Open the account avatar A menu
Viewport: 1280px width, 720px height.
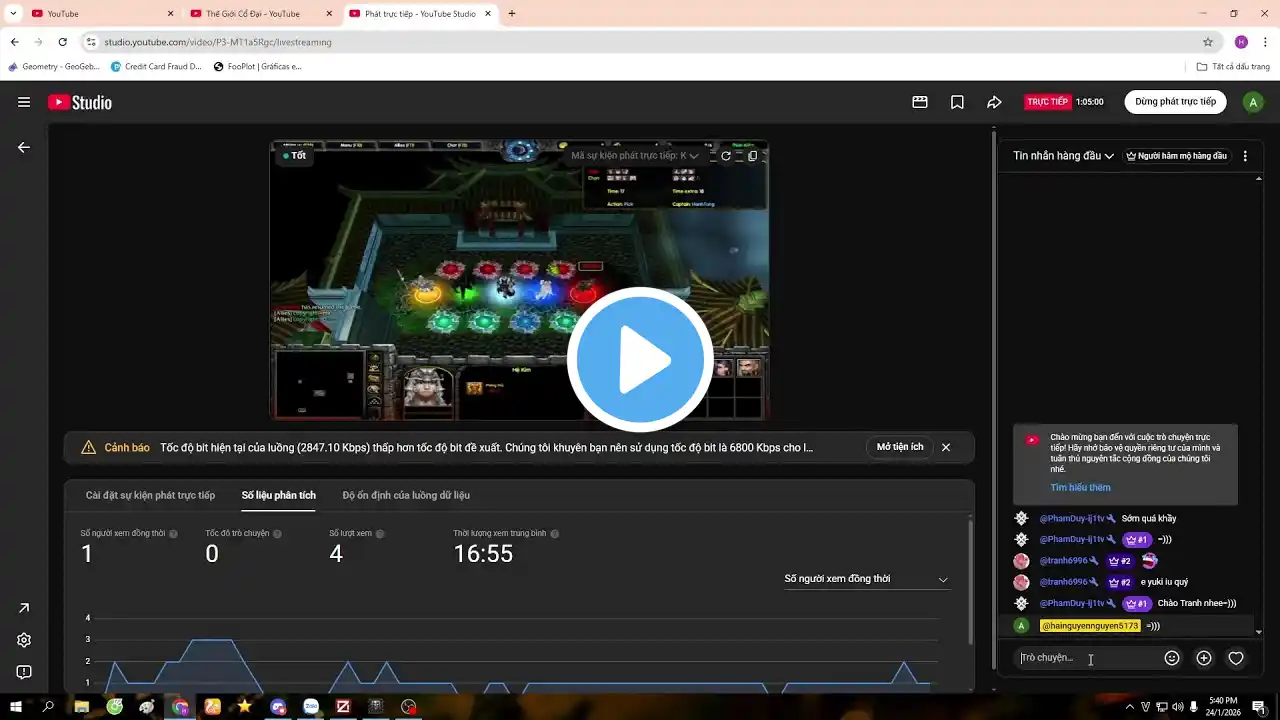1253,102
